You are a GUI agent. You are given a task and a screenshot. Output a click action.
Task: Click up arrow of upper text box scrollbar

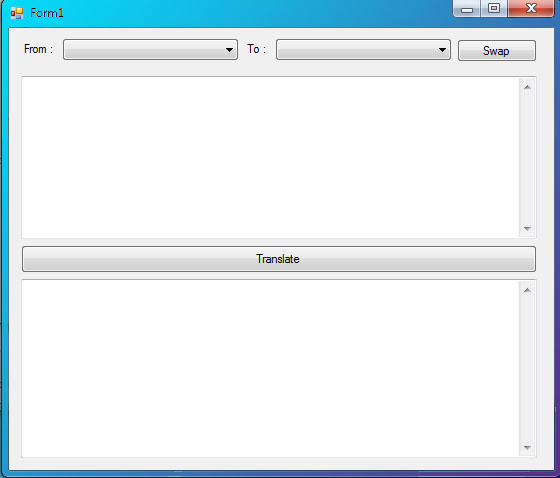click(x=527, y=87)
